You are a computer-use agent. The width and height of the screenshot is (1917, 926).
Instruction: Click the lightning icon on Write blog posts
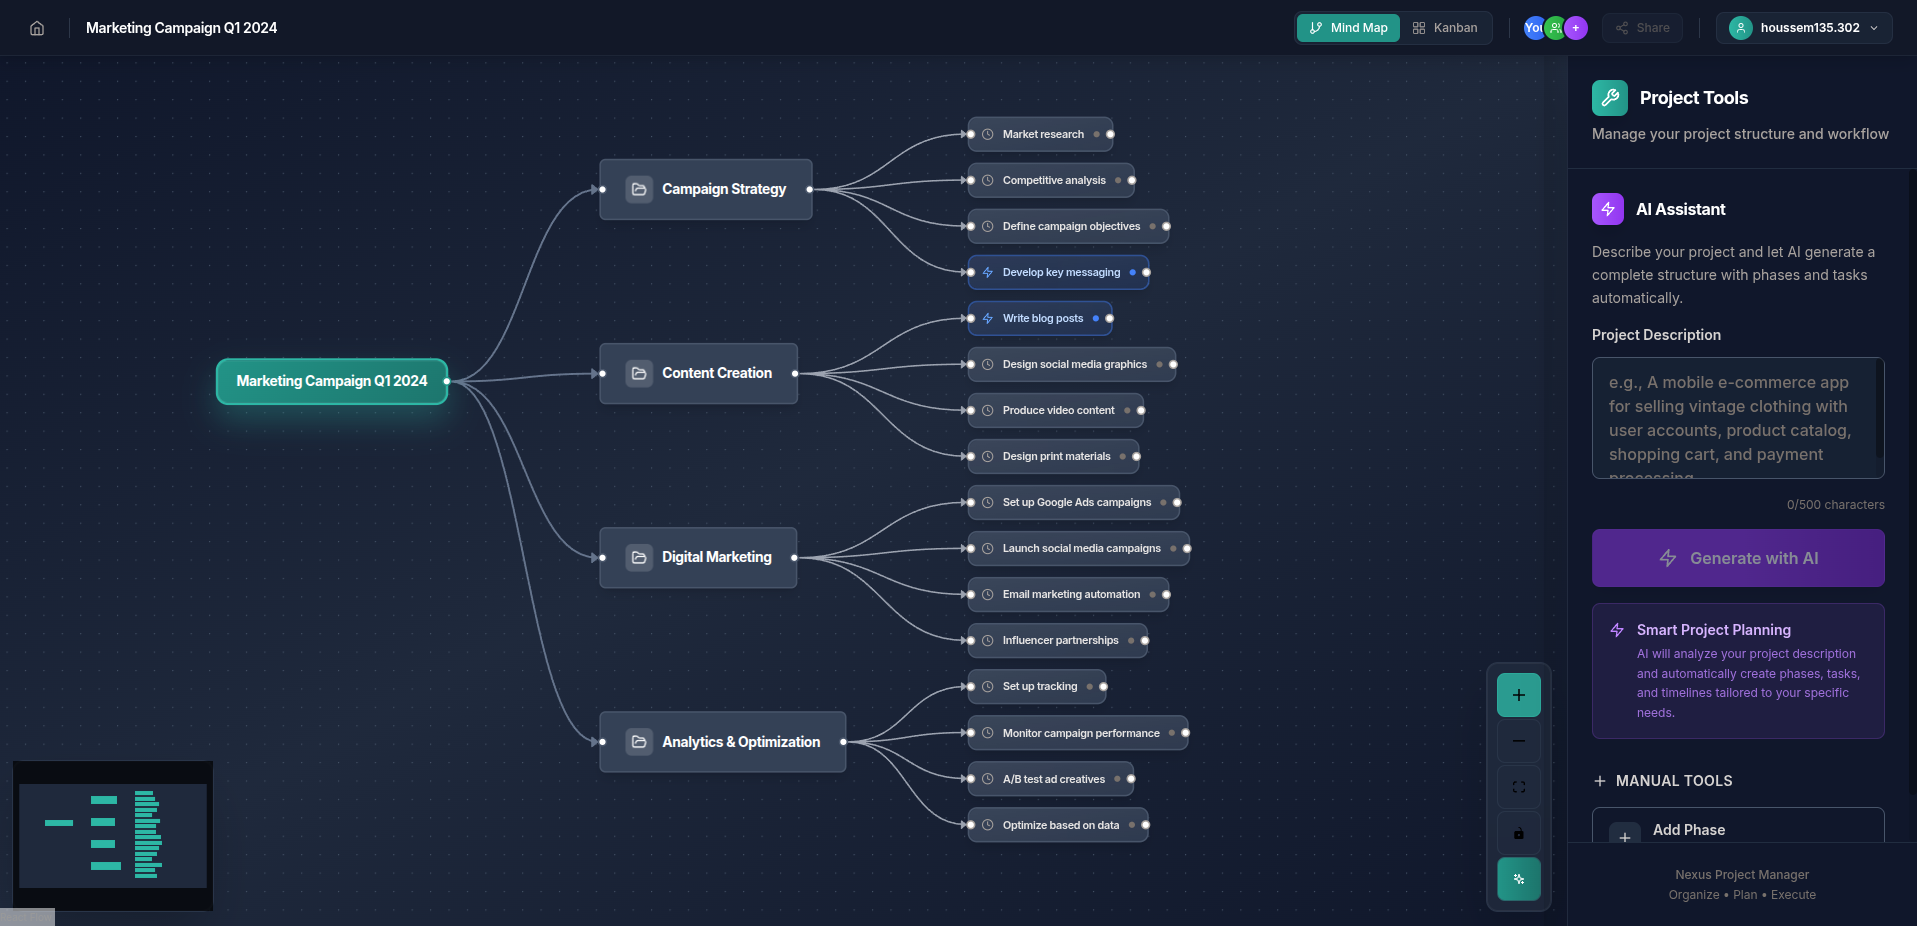987,319
